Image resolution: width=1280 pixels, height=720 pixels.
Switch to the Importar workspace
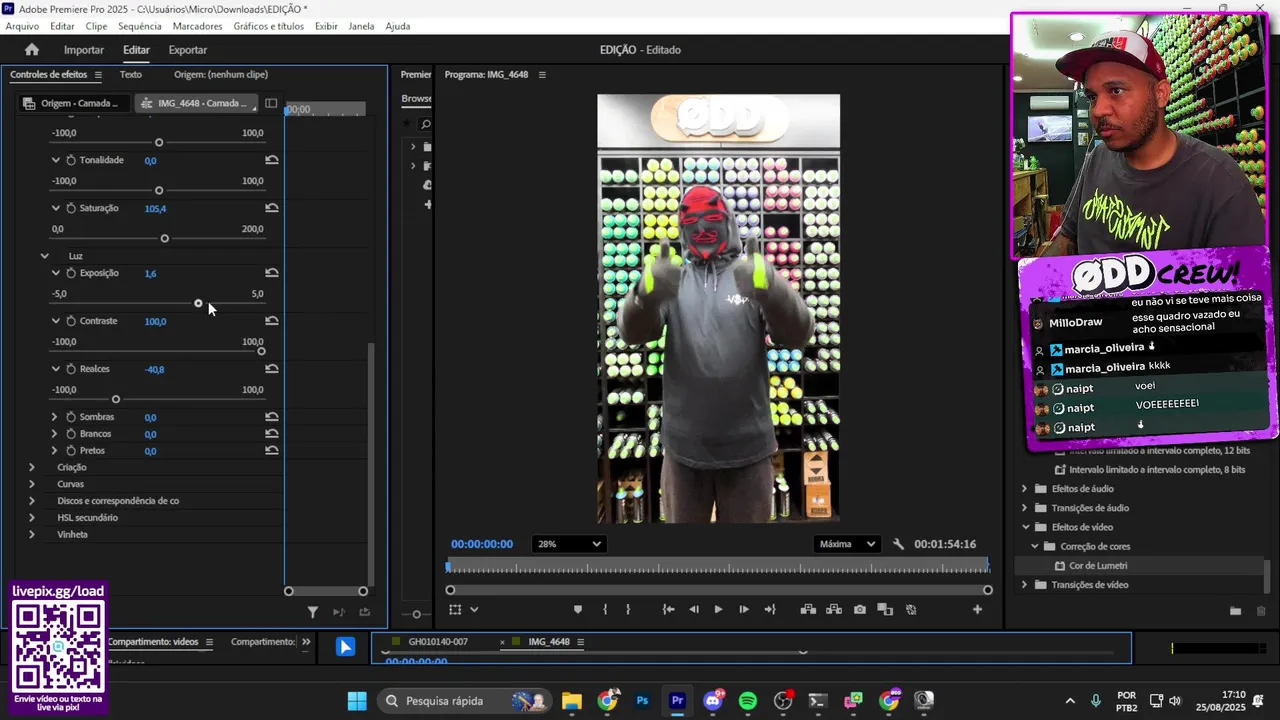[x=84, y=50]
